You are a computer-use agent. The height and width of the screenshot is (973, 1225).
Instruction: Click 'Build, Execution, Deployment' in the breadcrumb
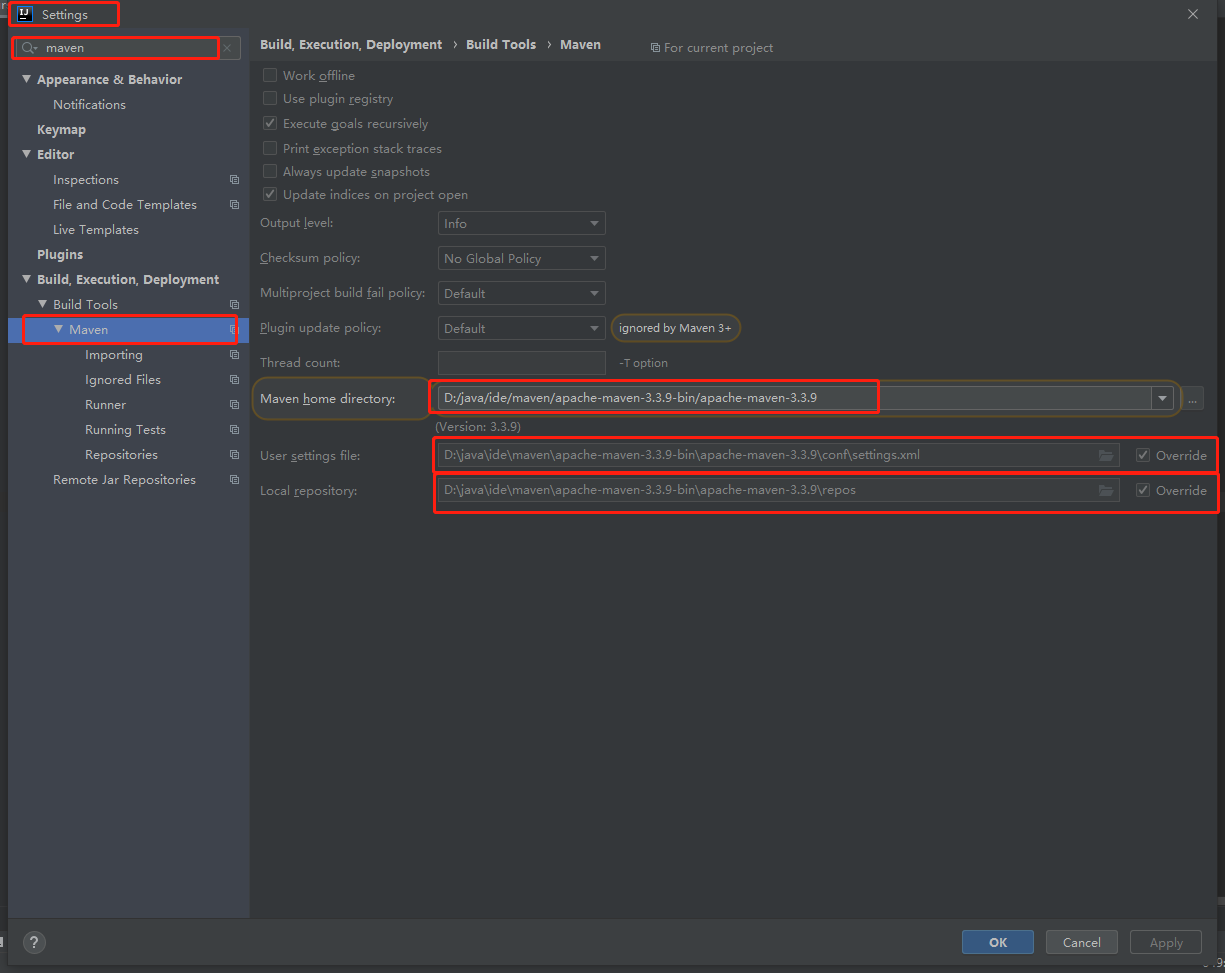click(x=351, y=45)
